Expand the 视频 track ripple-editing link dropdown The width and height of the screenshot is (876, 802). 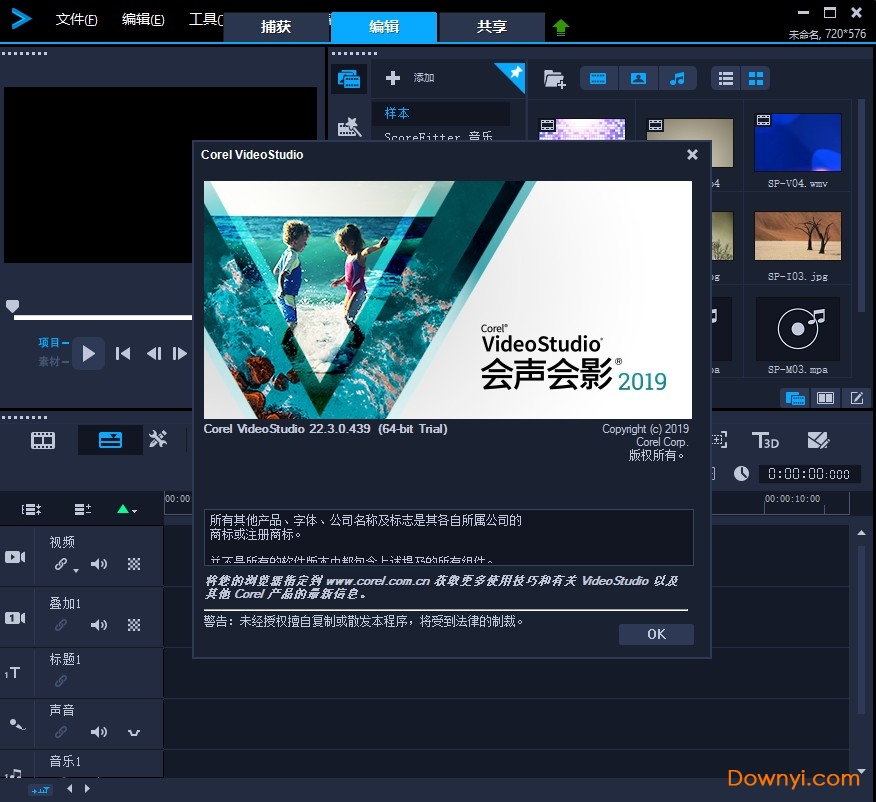pos(76,571)
